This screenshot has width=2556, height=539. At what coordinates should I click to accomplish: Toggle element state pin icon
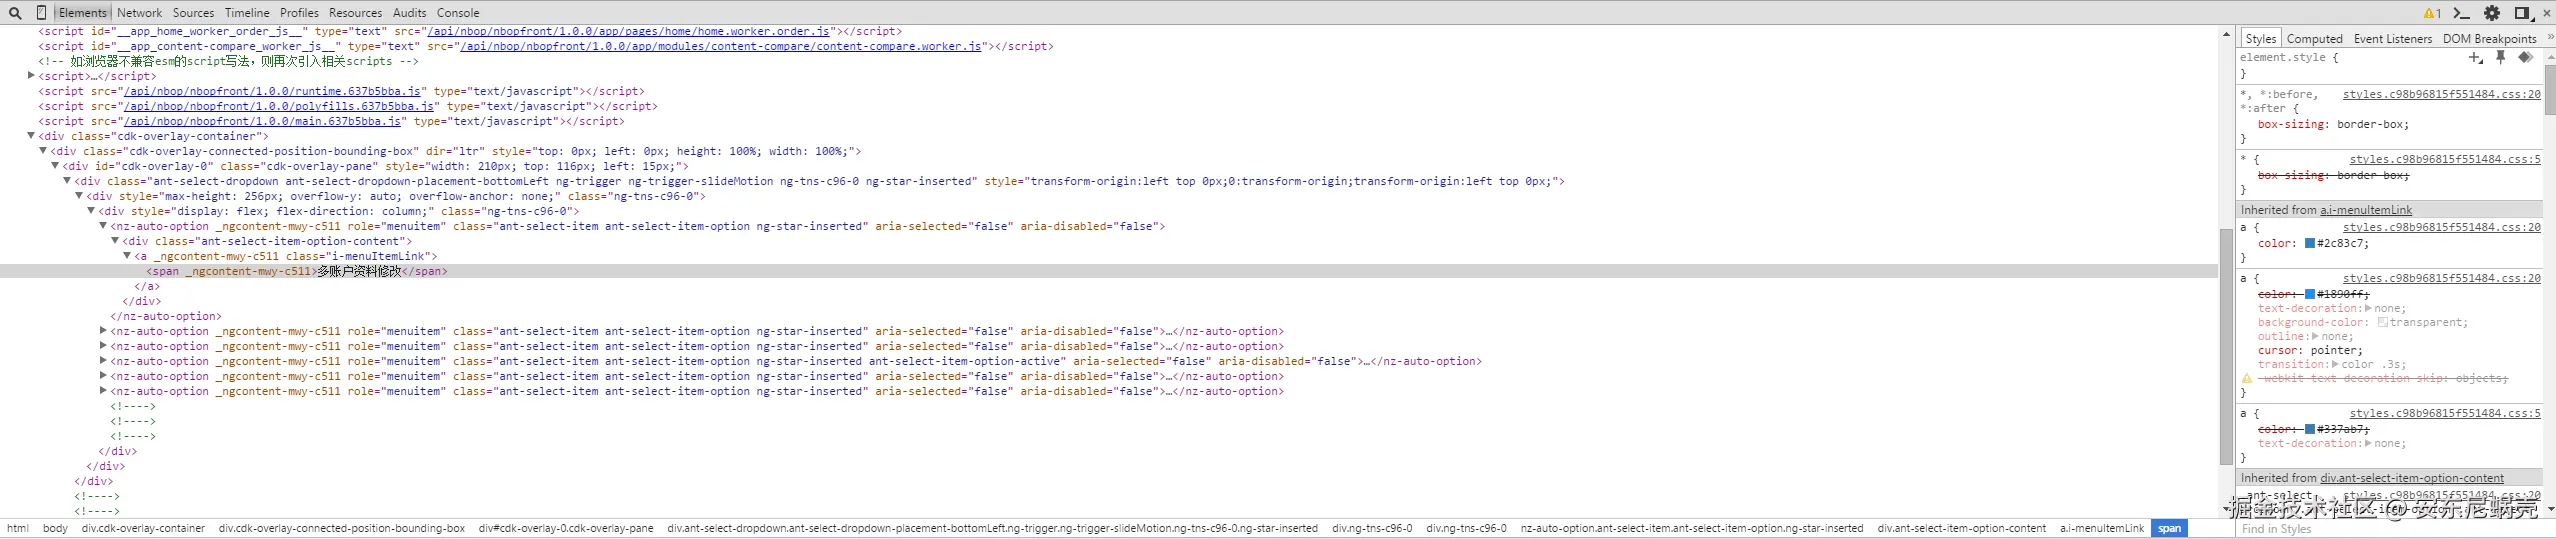click(2500, 57)
